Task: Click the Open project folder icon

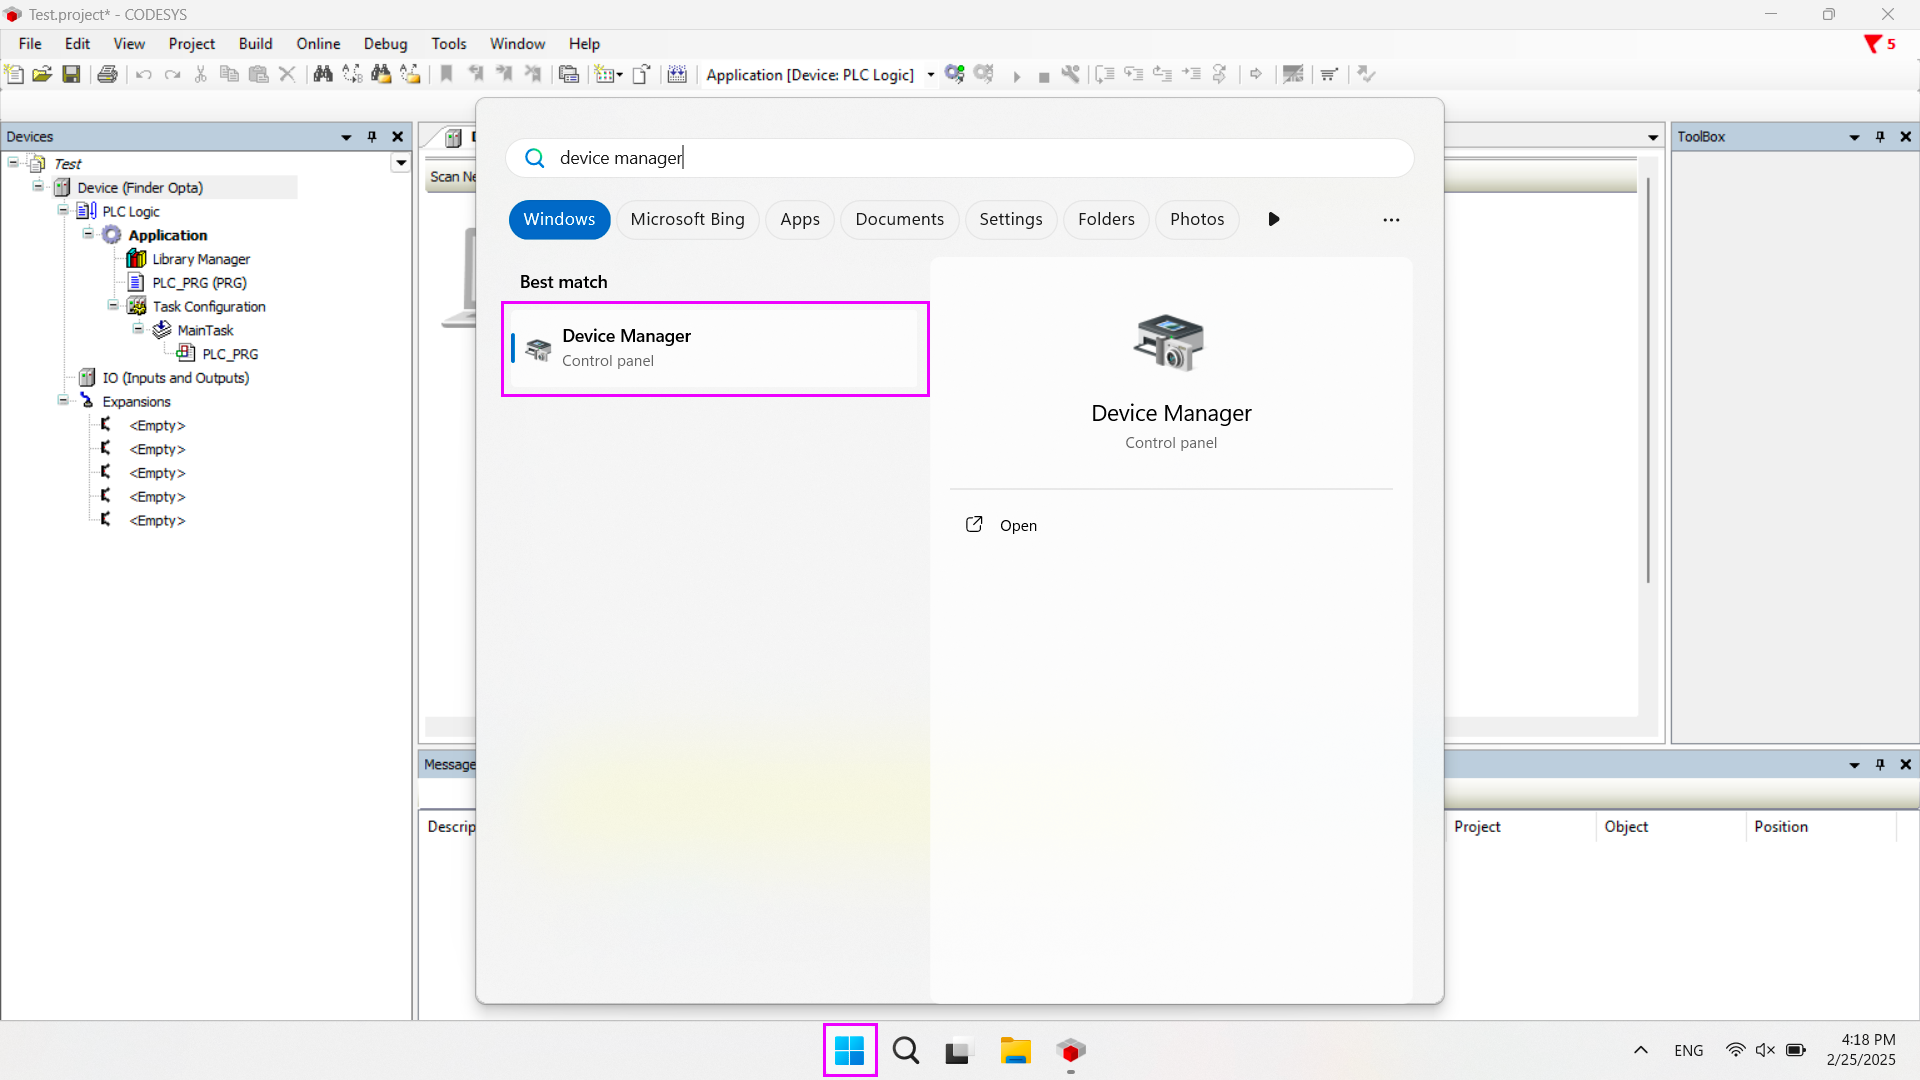Action: click(42, 74)
